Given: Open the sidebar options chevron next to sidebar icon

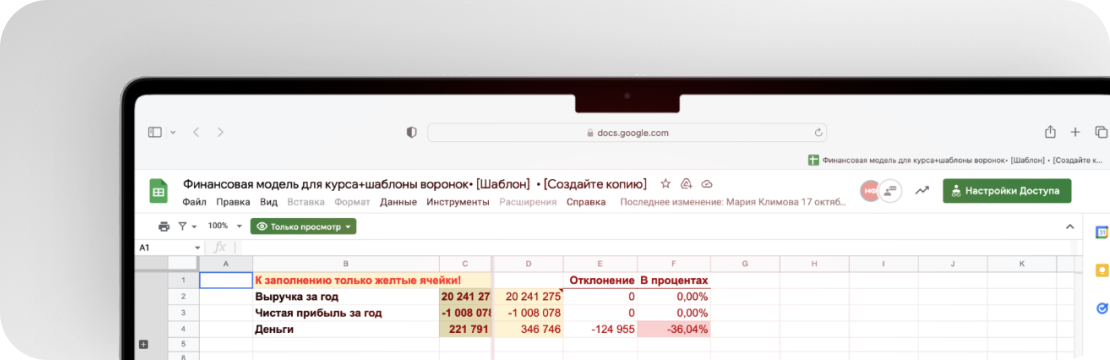Looking at the screenshot, I should [x=173, y=132].
